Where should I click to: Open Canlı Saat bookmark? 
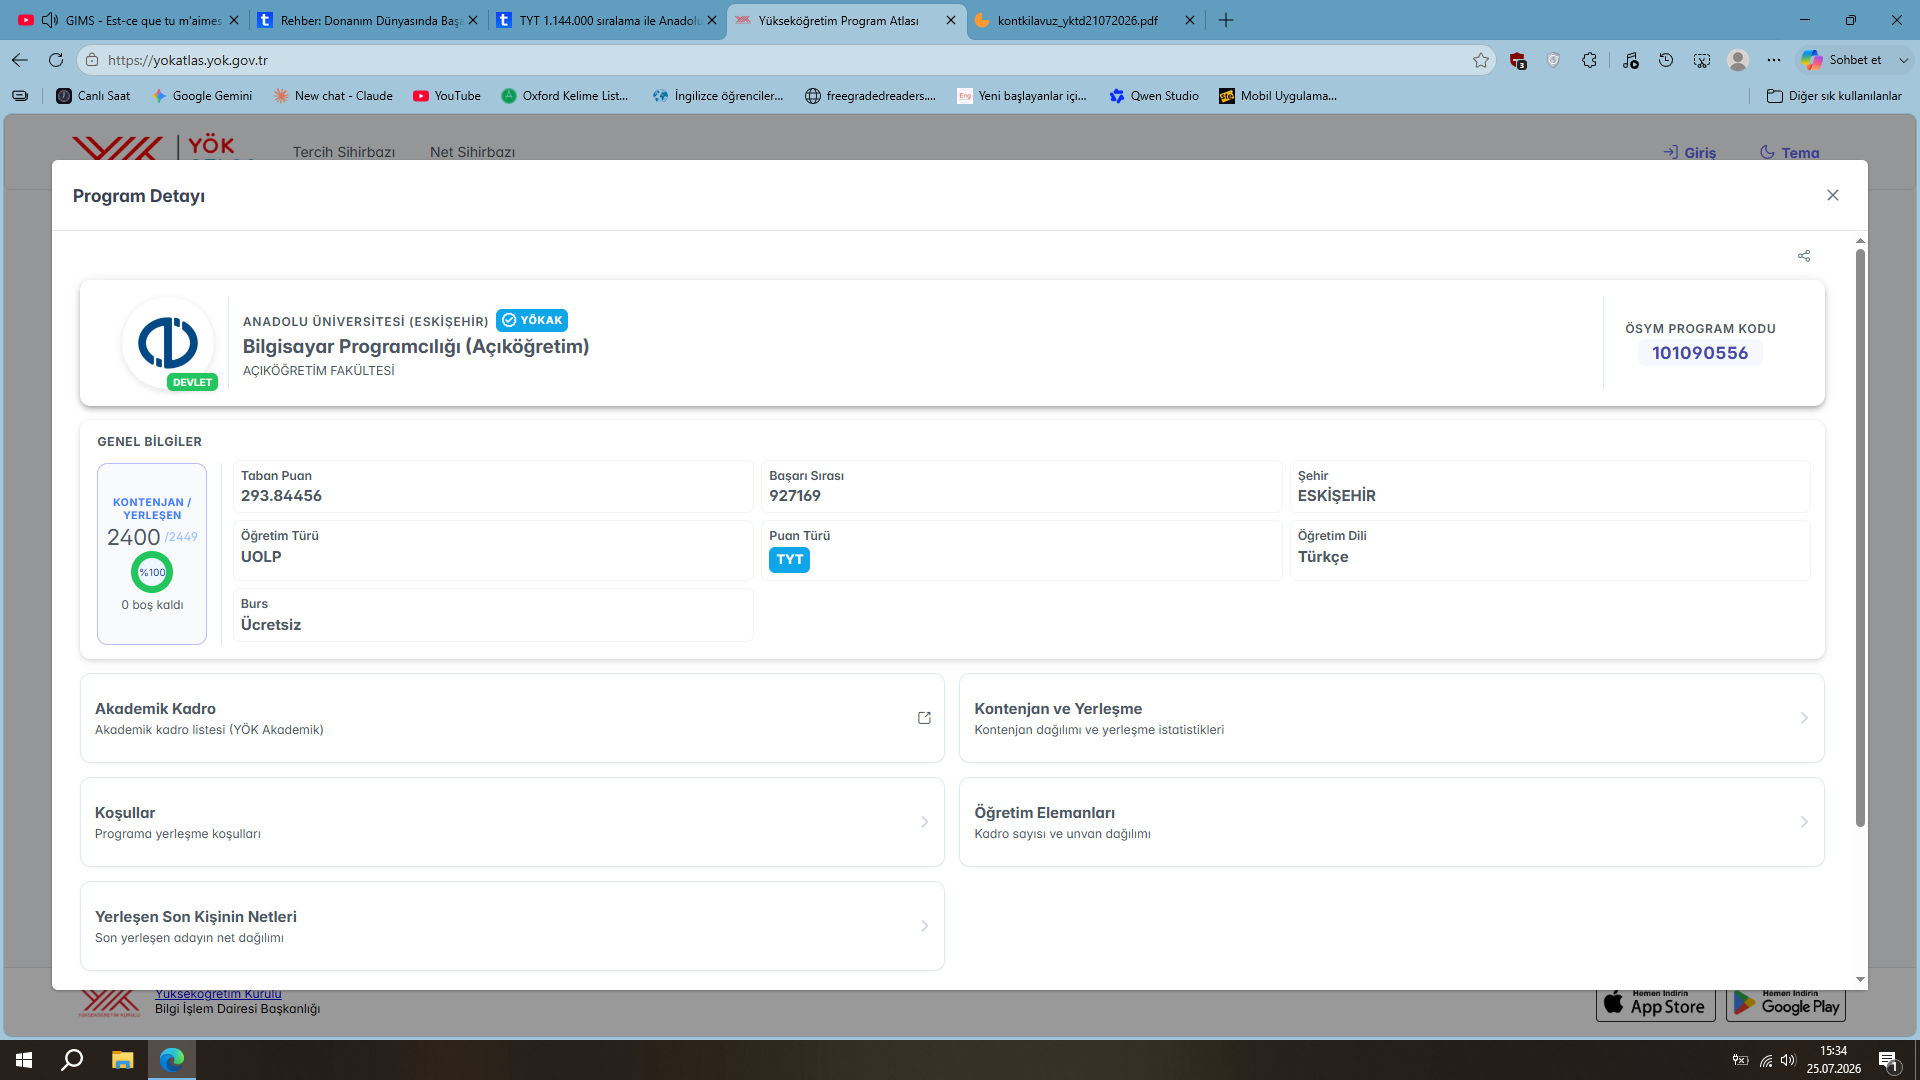(x=93, y=96)
